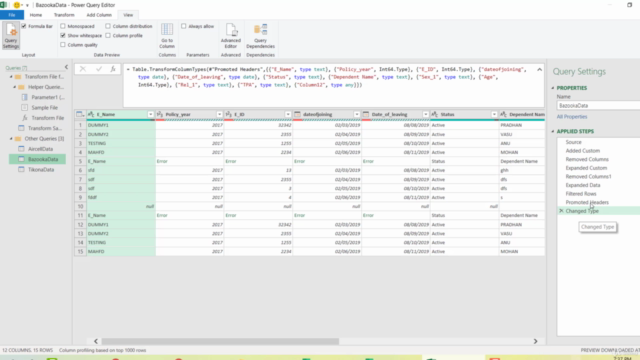
Task: Enable Column distribution checkbox
Action: pyautogui.click(x=108, y=26)
